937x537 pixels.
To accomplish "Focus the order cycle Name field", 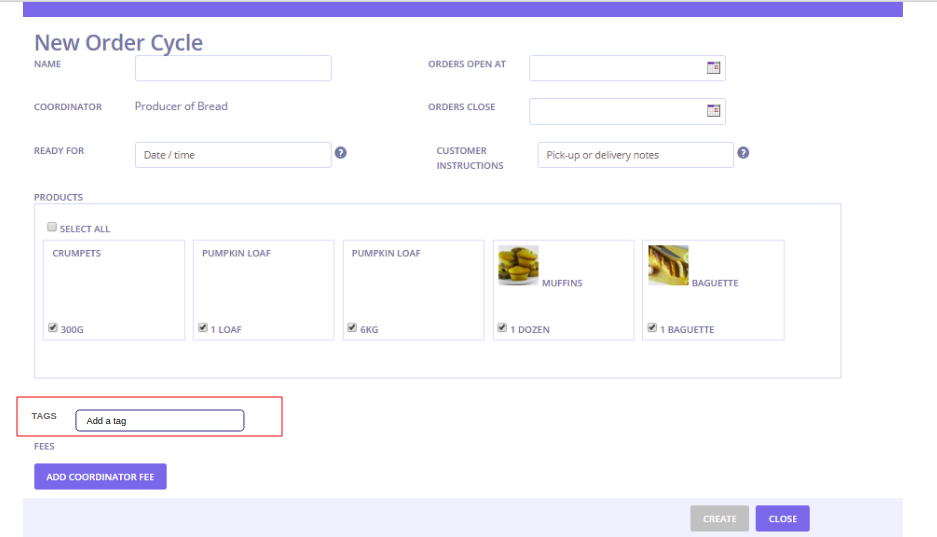I will point(233,68).
